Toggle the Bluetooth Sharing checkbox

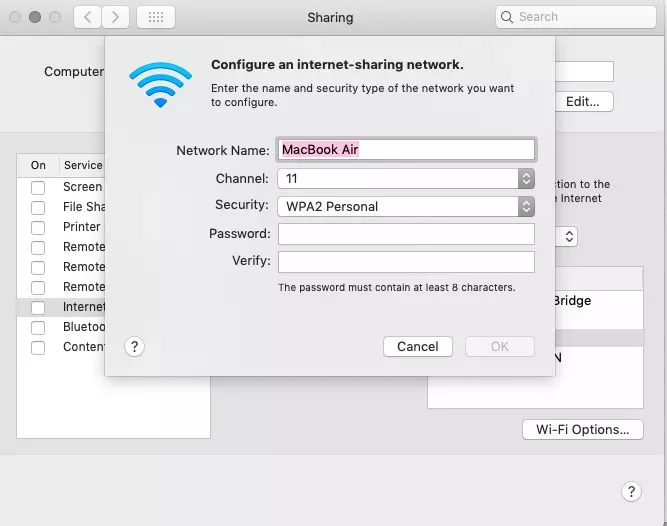38,327
